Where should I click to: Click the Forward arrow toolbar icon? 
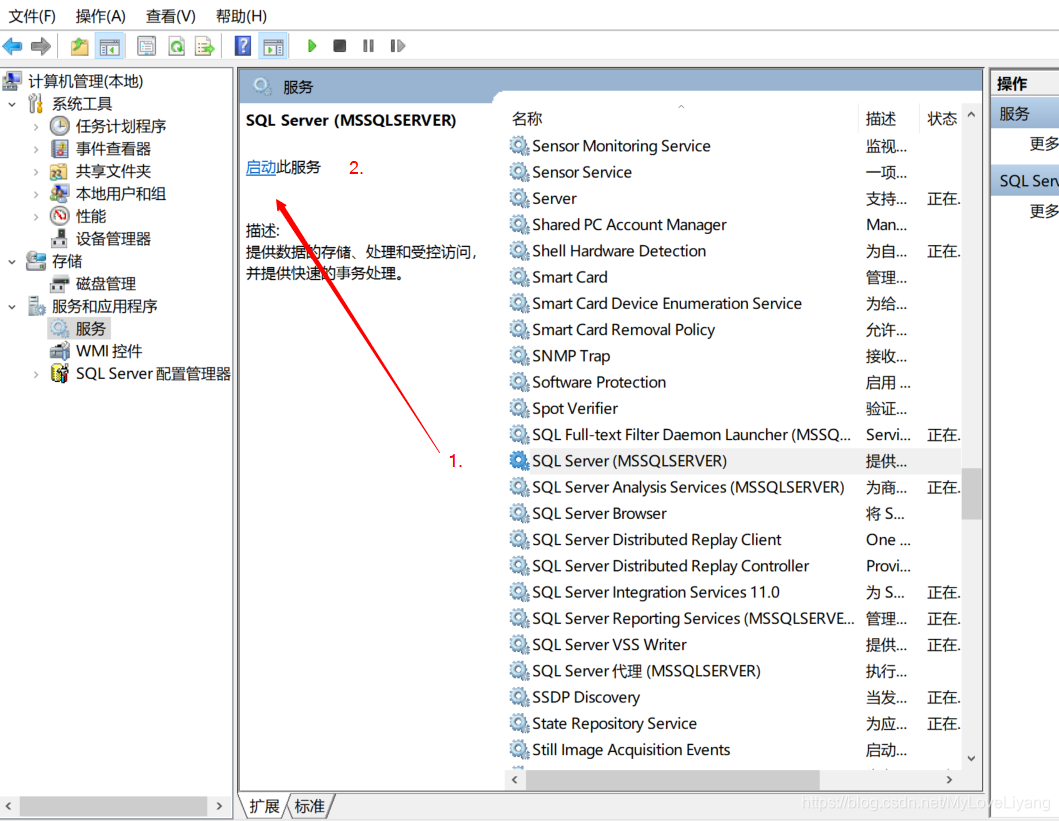[41, 46]
